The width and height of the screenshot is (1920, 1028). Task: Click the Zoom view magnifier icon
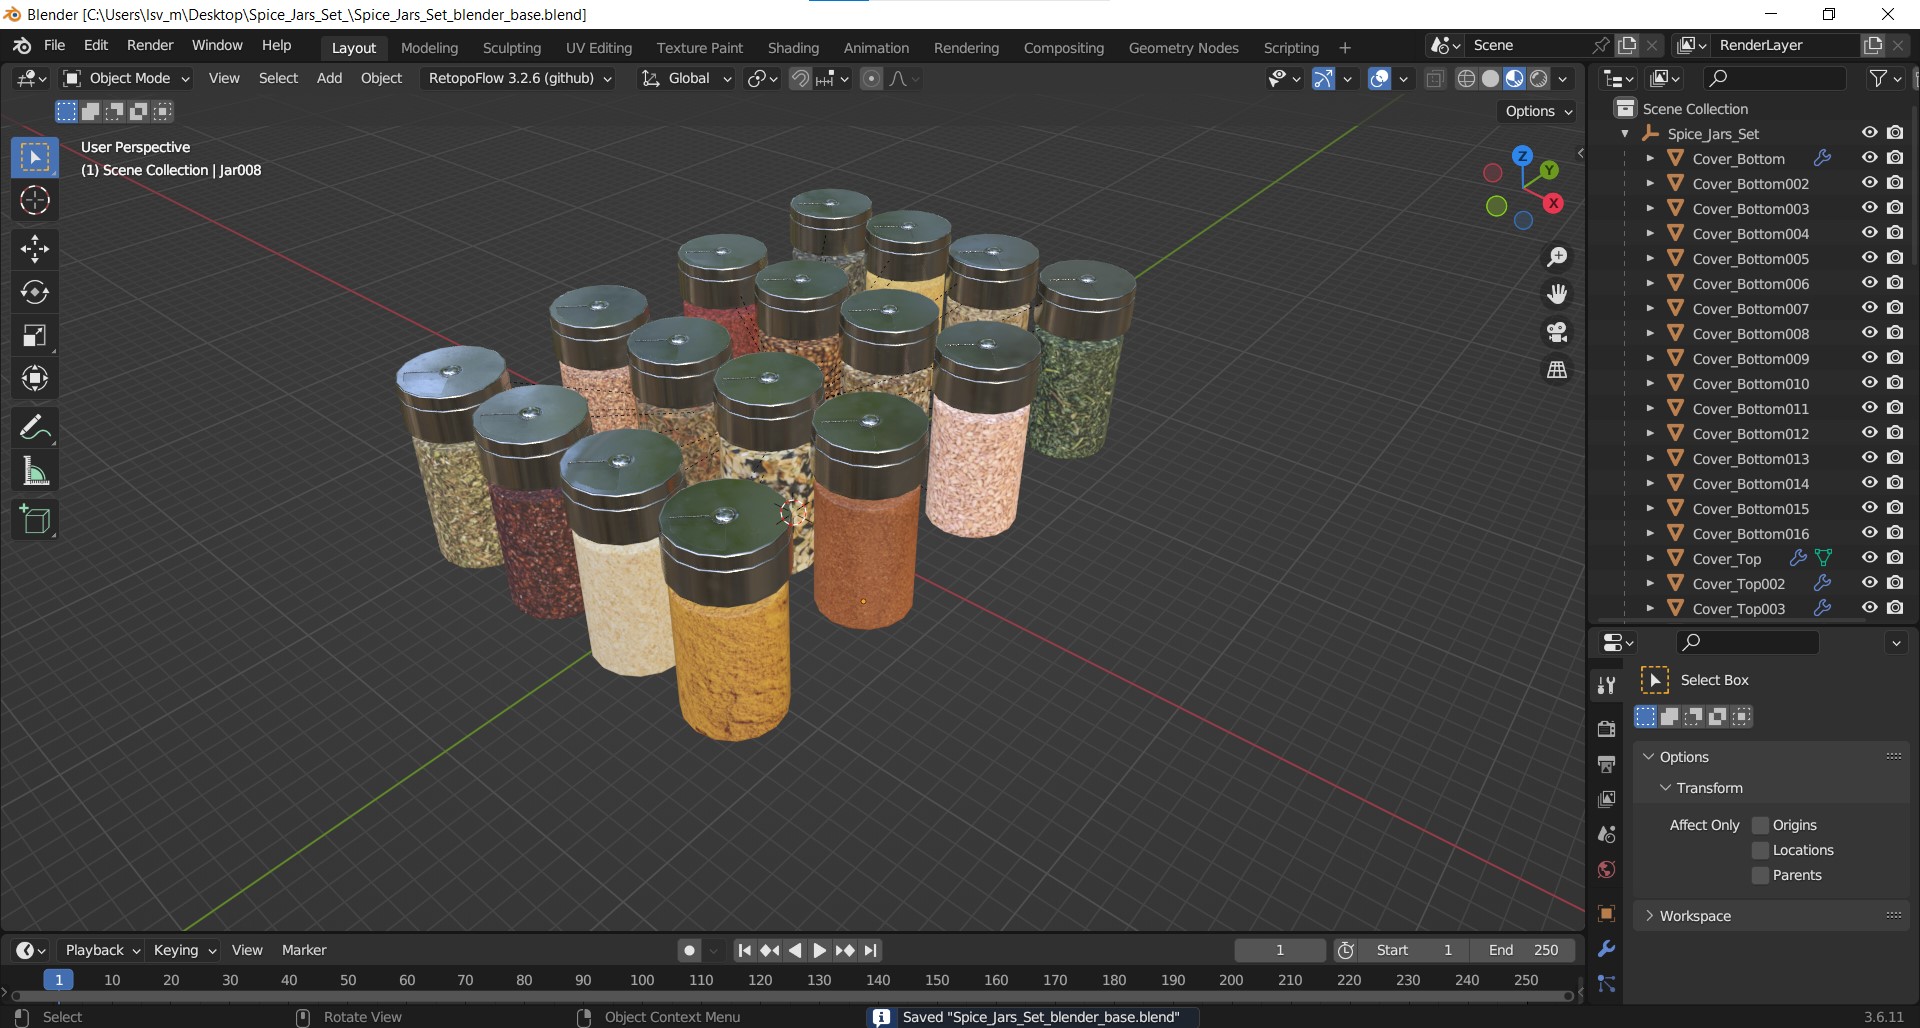click(x=1557, y=258)
